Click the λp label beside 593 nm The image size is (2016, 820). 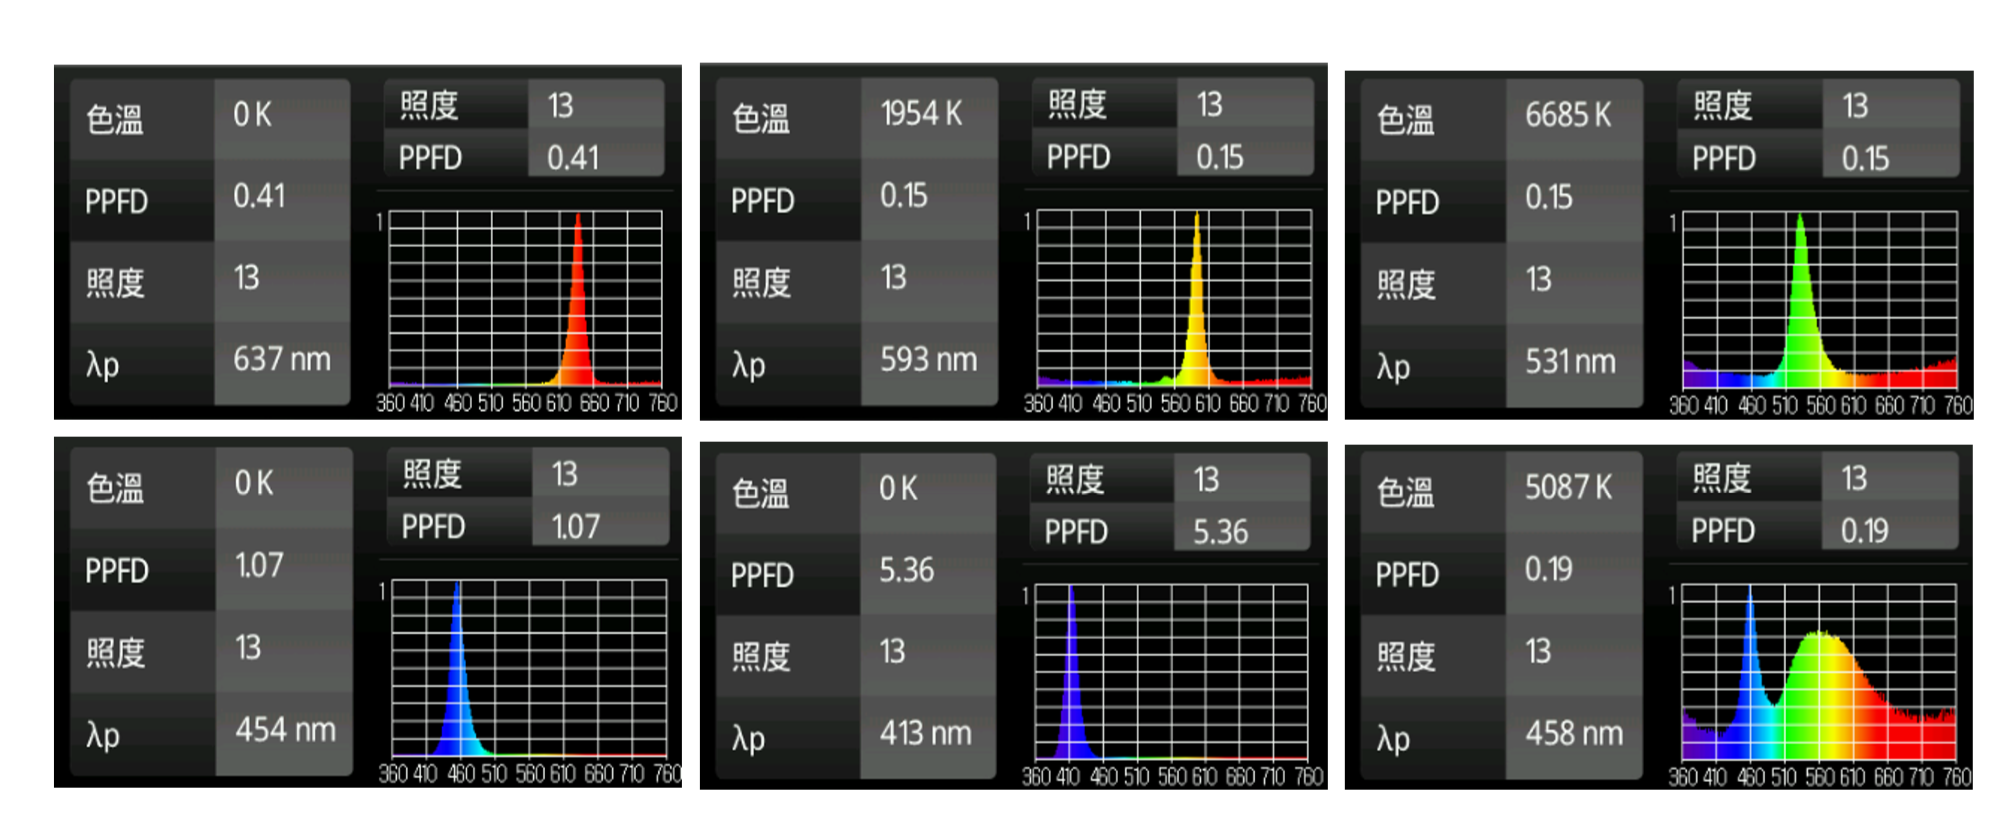(749, 365)
